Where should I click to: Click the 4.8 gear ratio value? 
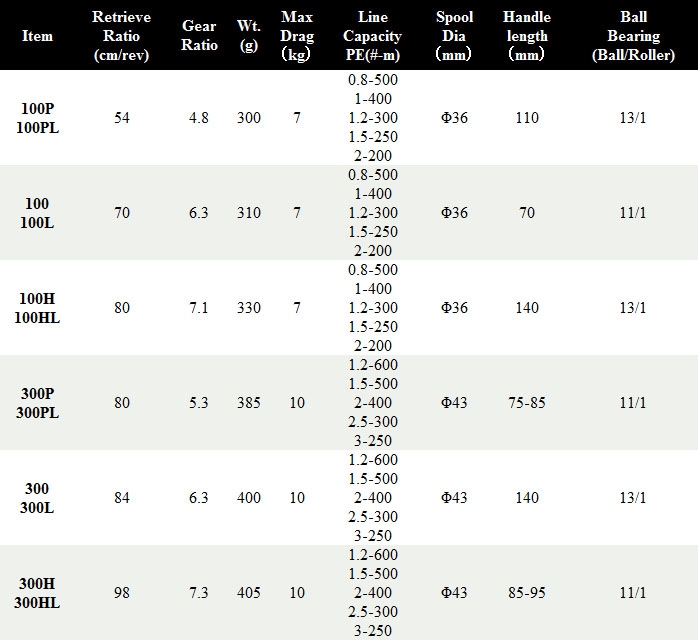[199, 118]
